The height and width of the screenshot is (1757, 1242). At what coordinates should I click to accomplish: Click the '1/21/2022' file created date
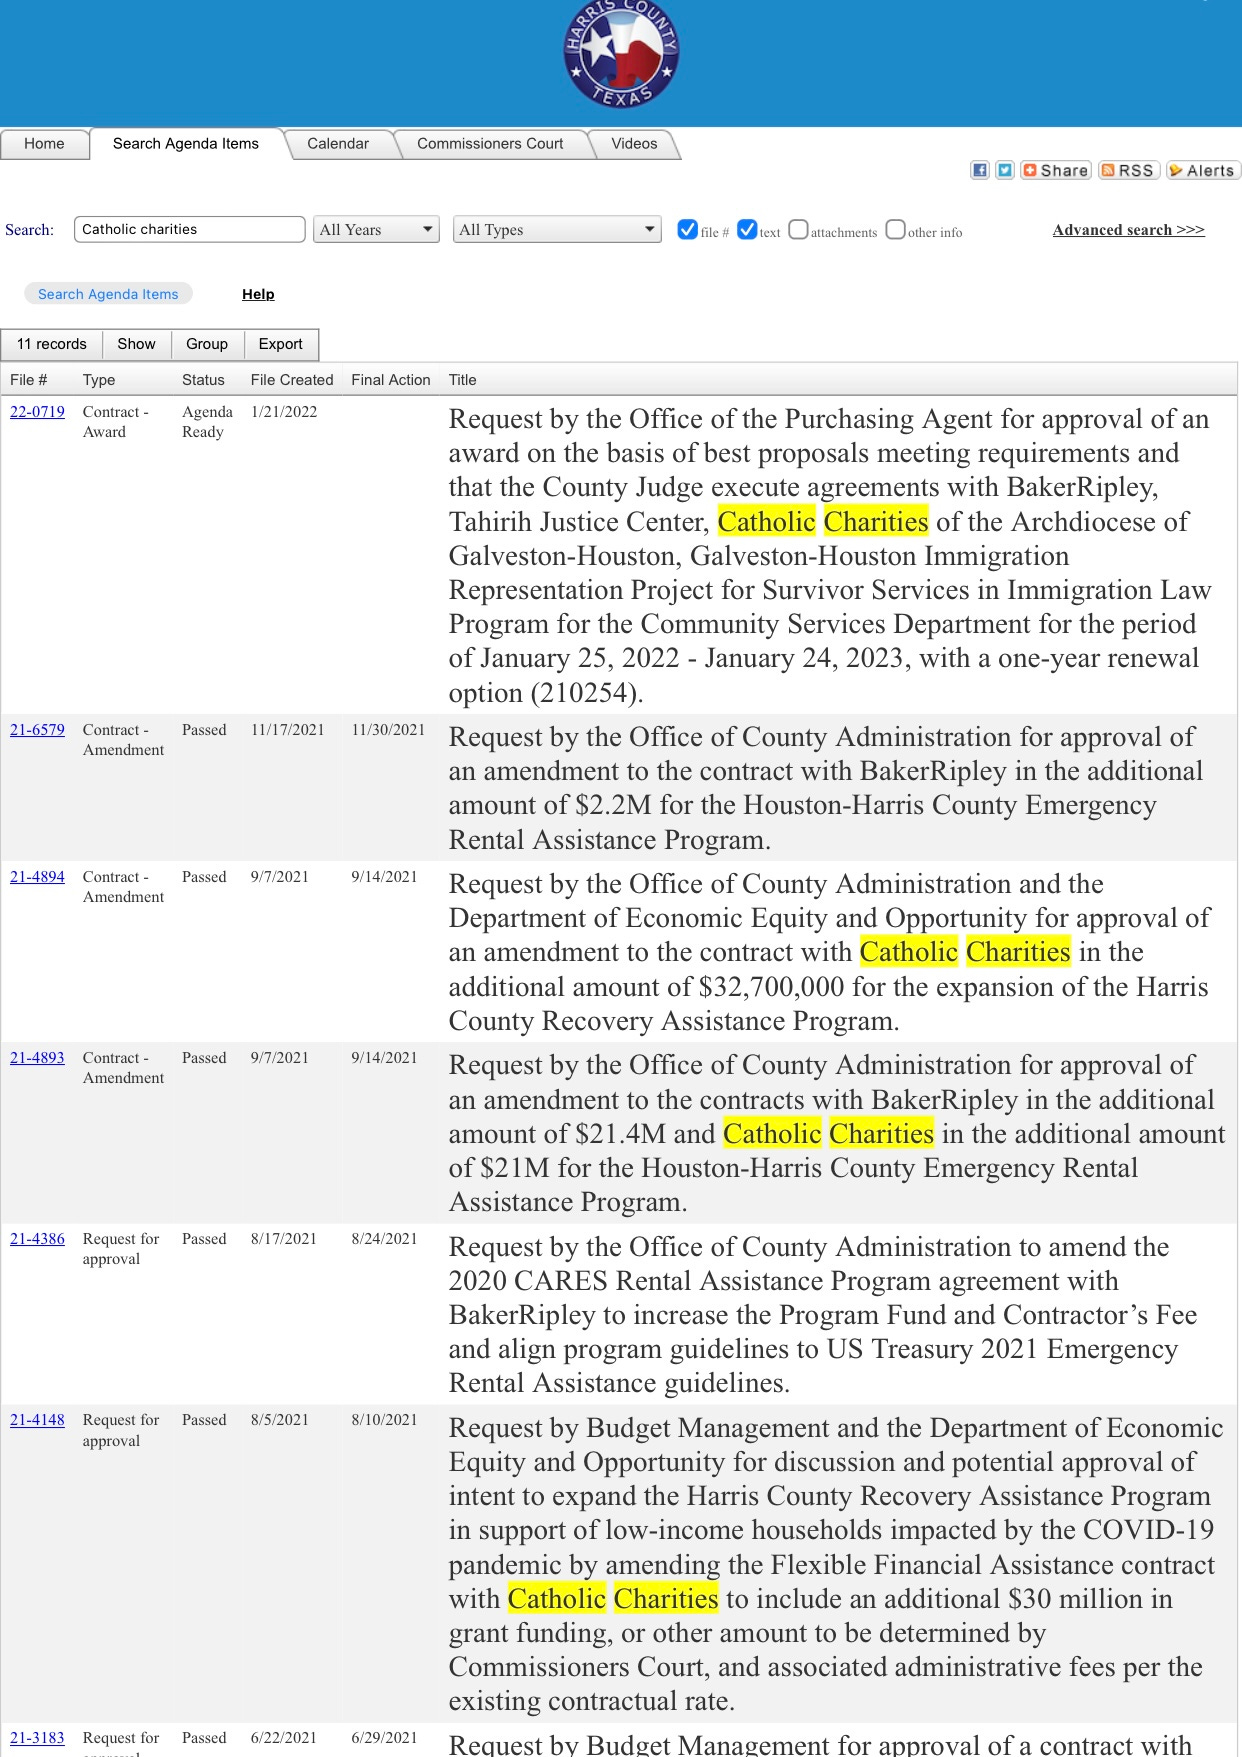click(x=284, y=412)
